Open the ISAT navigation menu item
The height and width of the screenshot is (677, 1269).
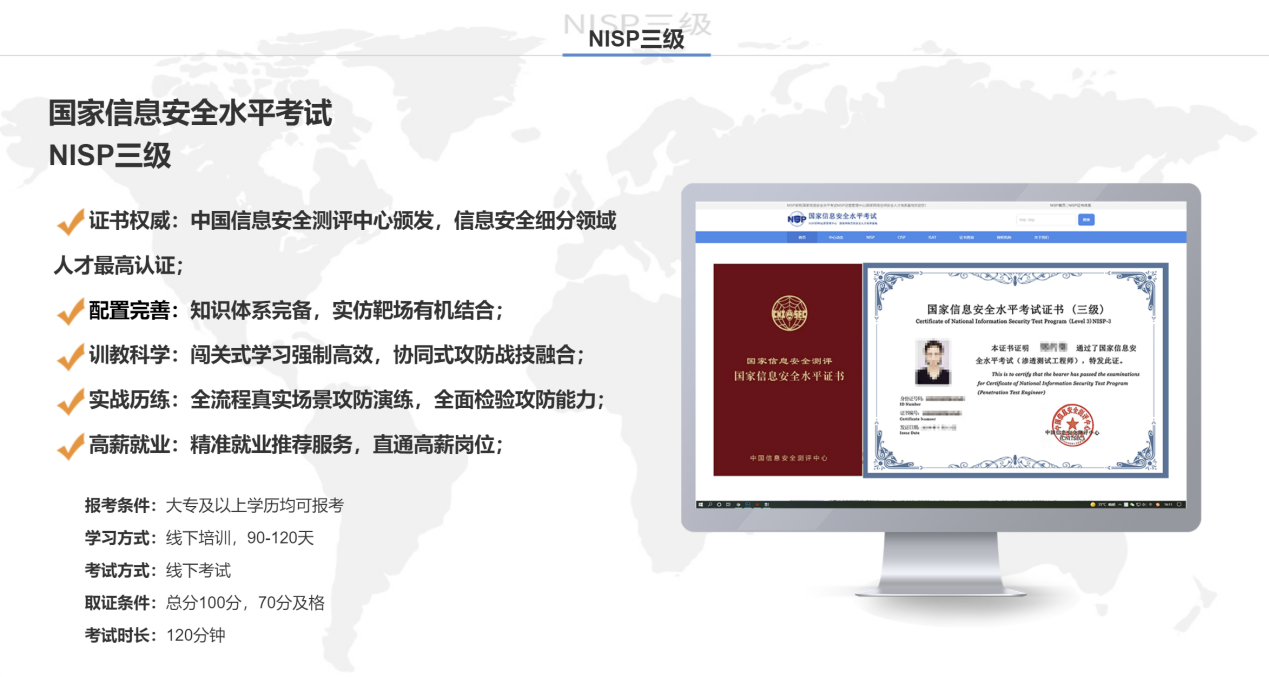point(932,238)
